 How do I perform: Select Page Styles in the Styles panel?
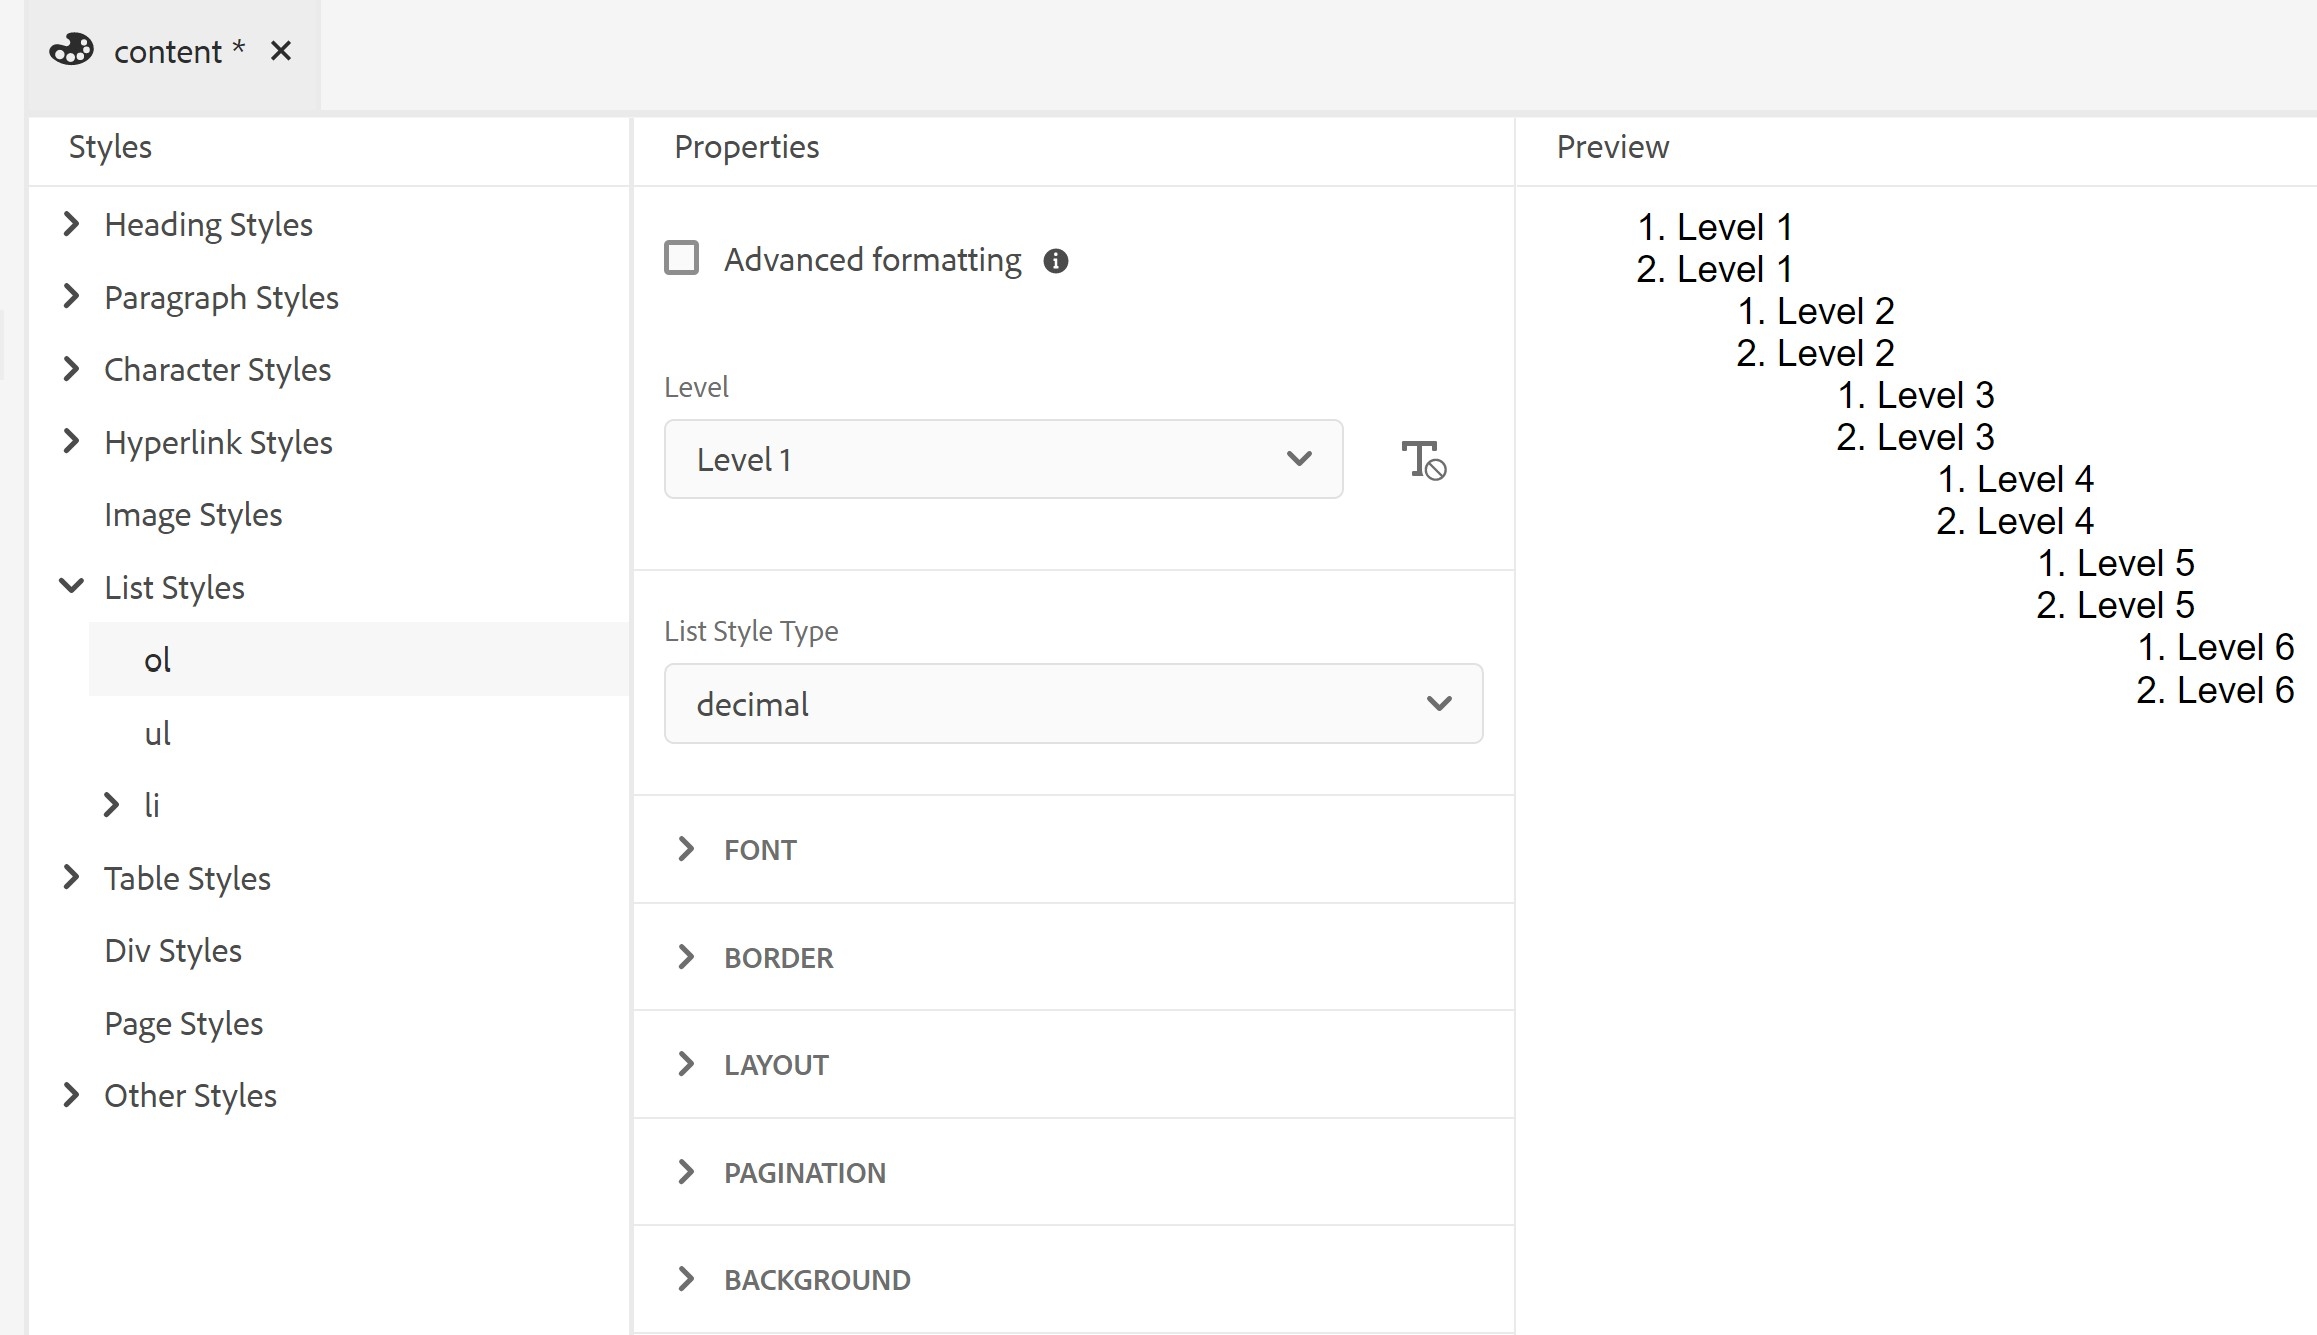click(x=183, y=1022)
